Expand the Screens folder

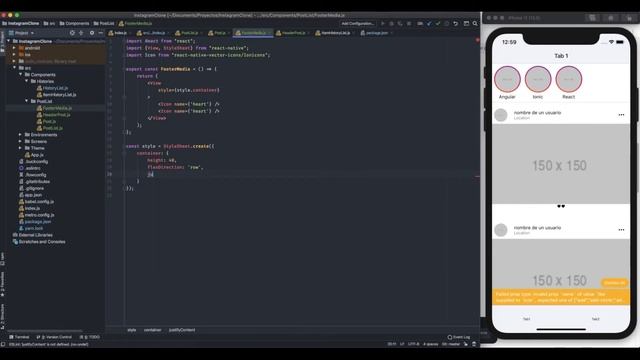pos(20,141)
